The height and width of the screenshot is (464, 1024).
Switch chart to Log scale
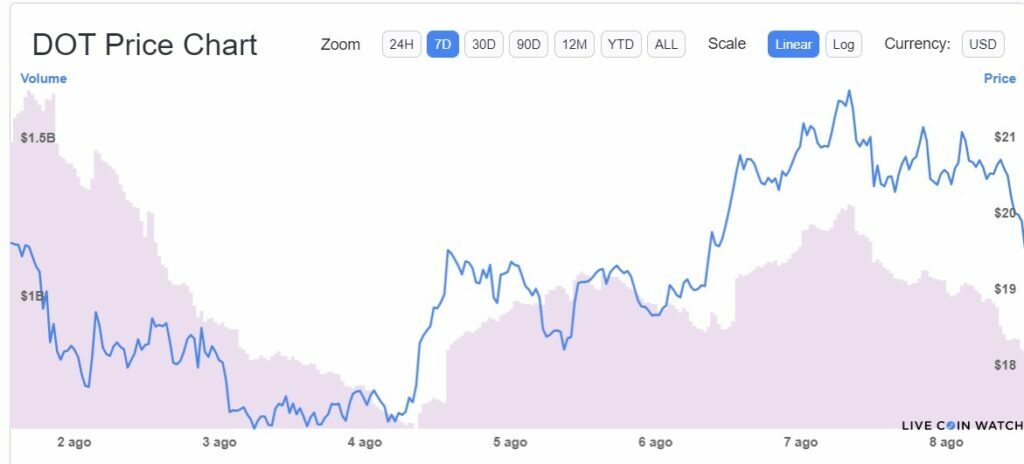(844, 45)
